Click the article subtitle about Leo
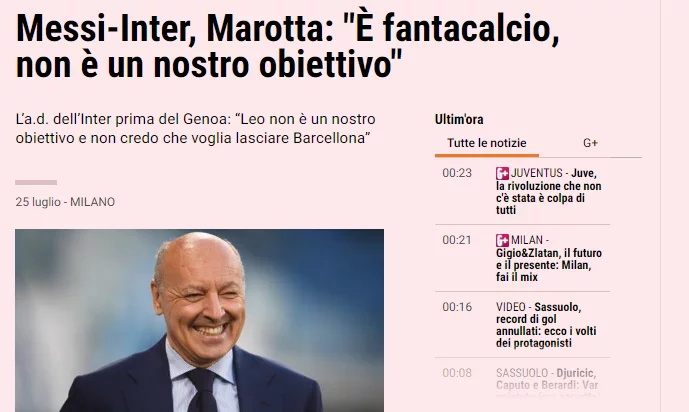Screen dimensions: 689x412 point(196,129)
